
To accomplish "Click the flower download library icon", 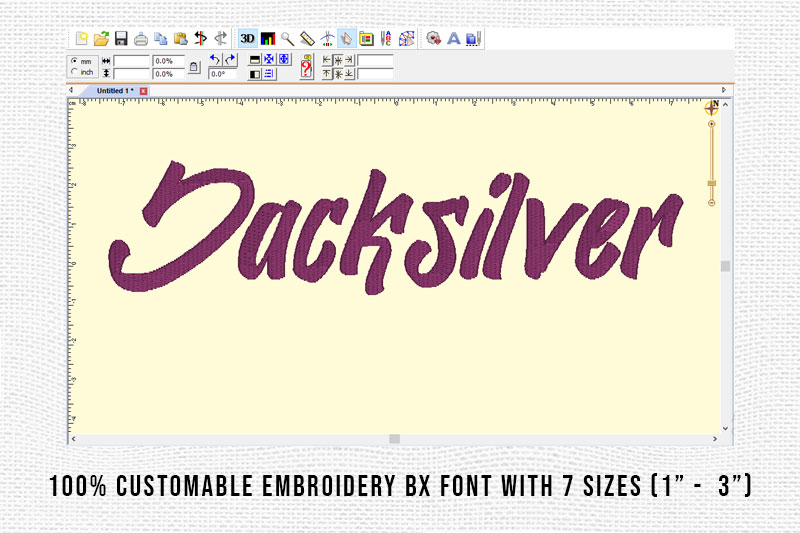I will tap(433, 39).
